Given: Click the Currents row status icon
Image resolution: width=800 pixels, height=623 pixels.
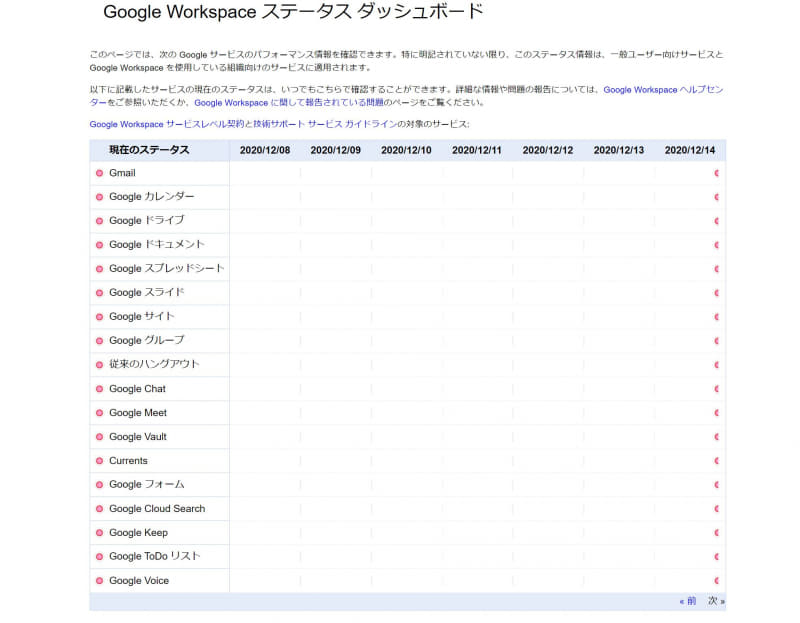Looking at the screenshot, I should pyautogui.click(x=99, y=461).
